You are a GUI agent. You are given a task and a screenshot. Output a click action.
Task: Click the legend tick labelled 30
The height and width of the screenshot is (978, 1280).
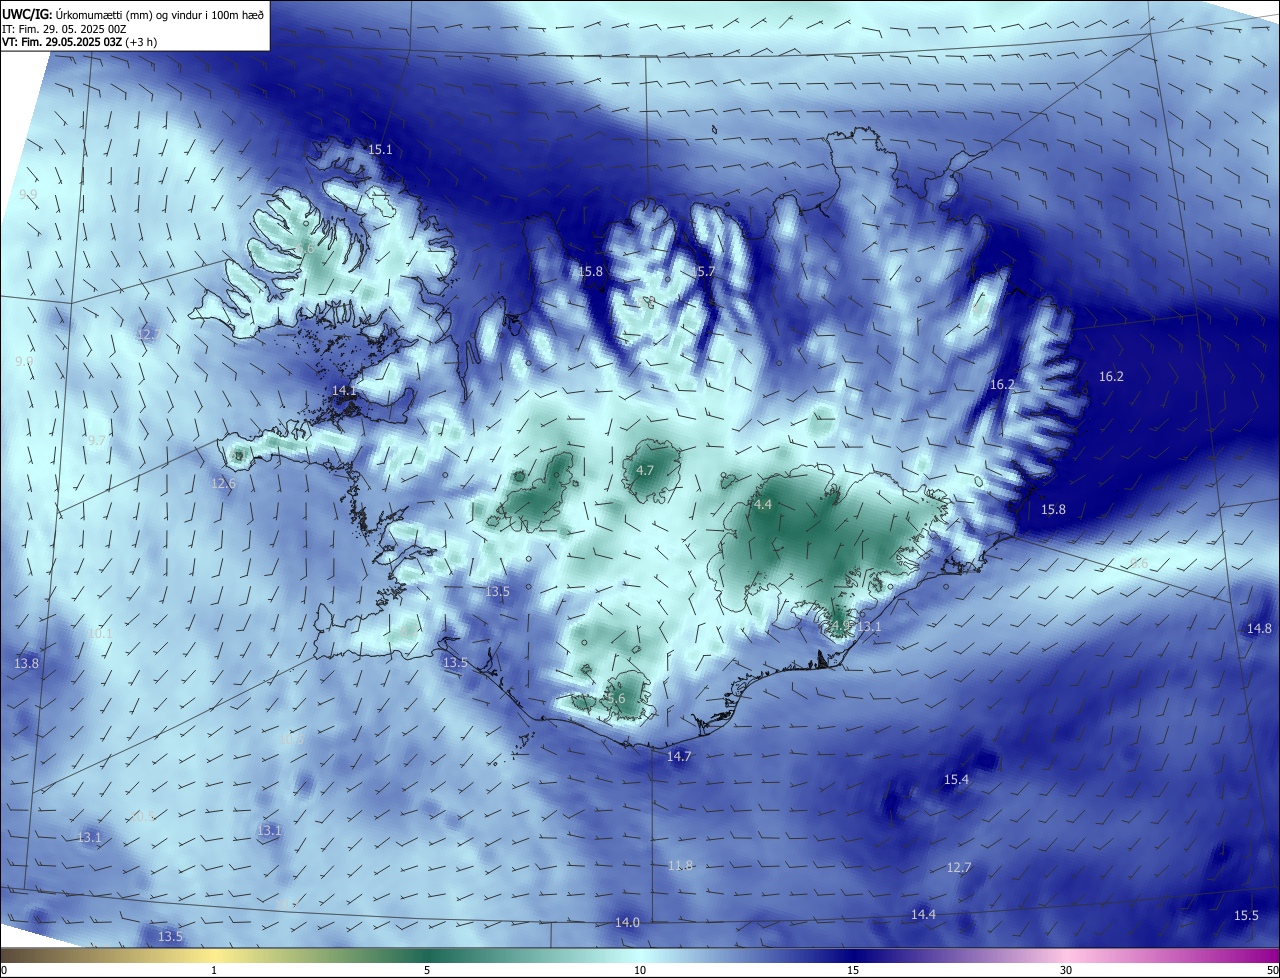tap(1066, 970)
